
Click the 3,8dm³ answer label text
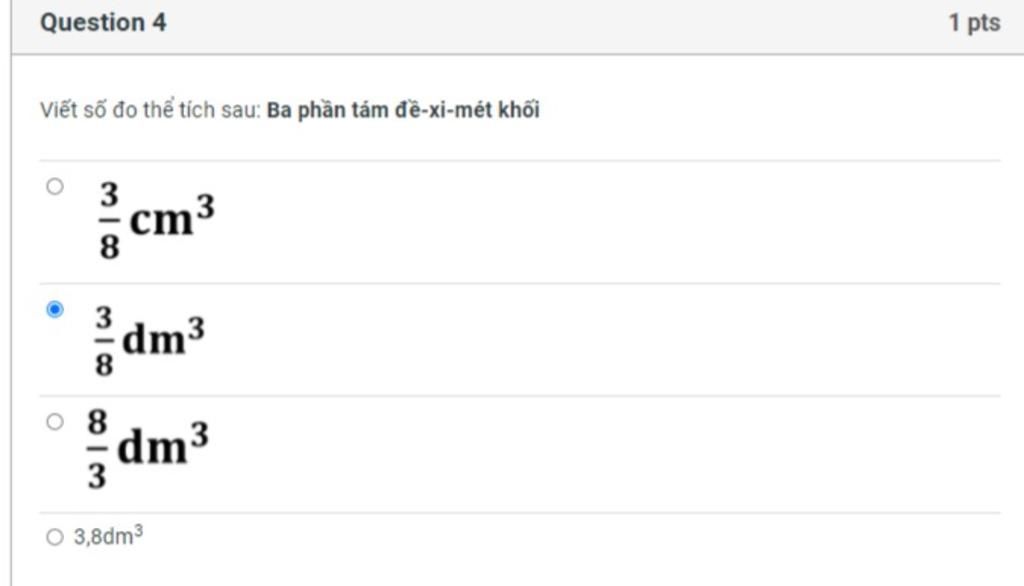pyautogui.click(x=108, y=536)
